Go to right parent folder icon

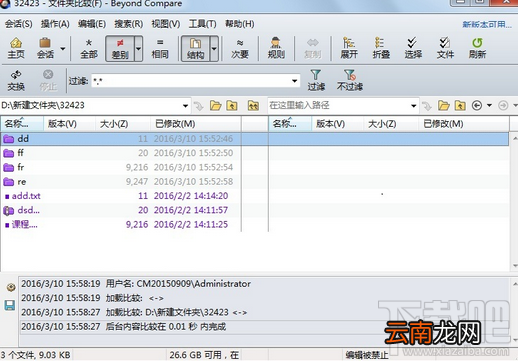point(460,106)
